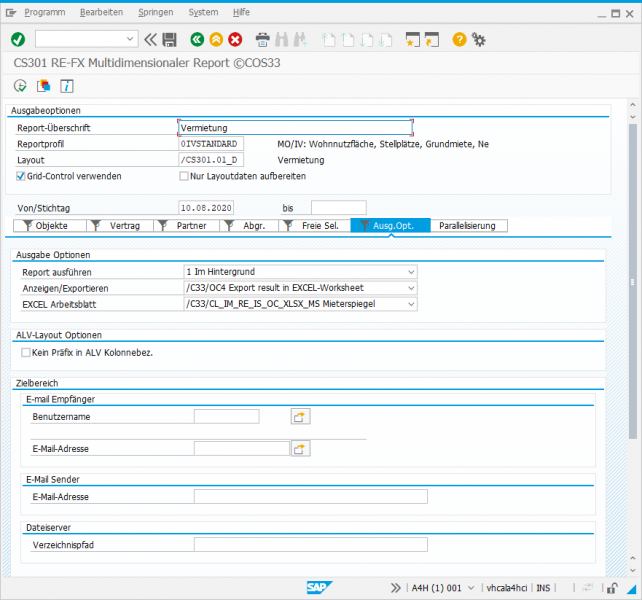Image resolution: width=642 pixels, height=600 pixels.
Task: Click the Save diskette icon
Action: click(169, 39)
